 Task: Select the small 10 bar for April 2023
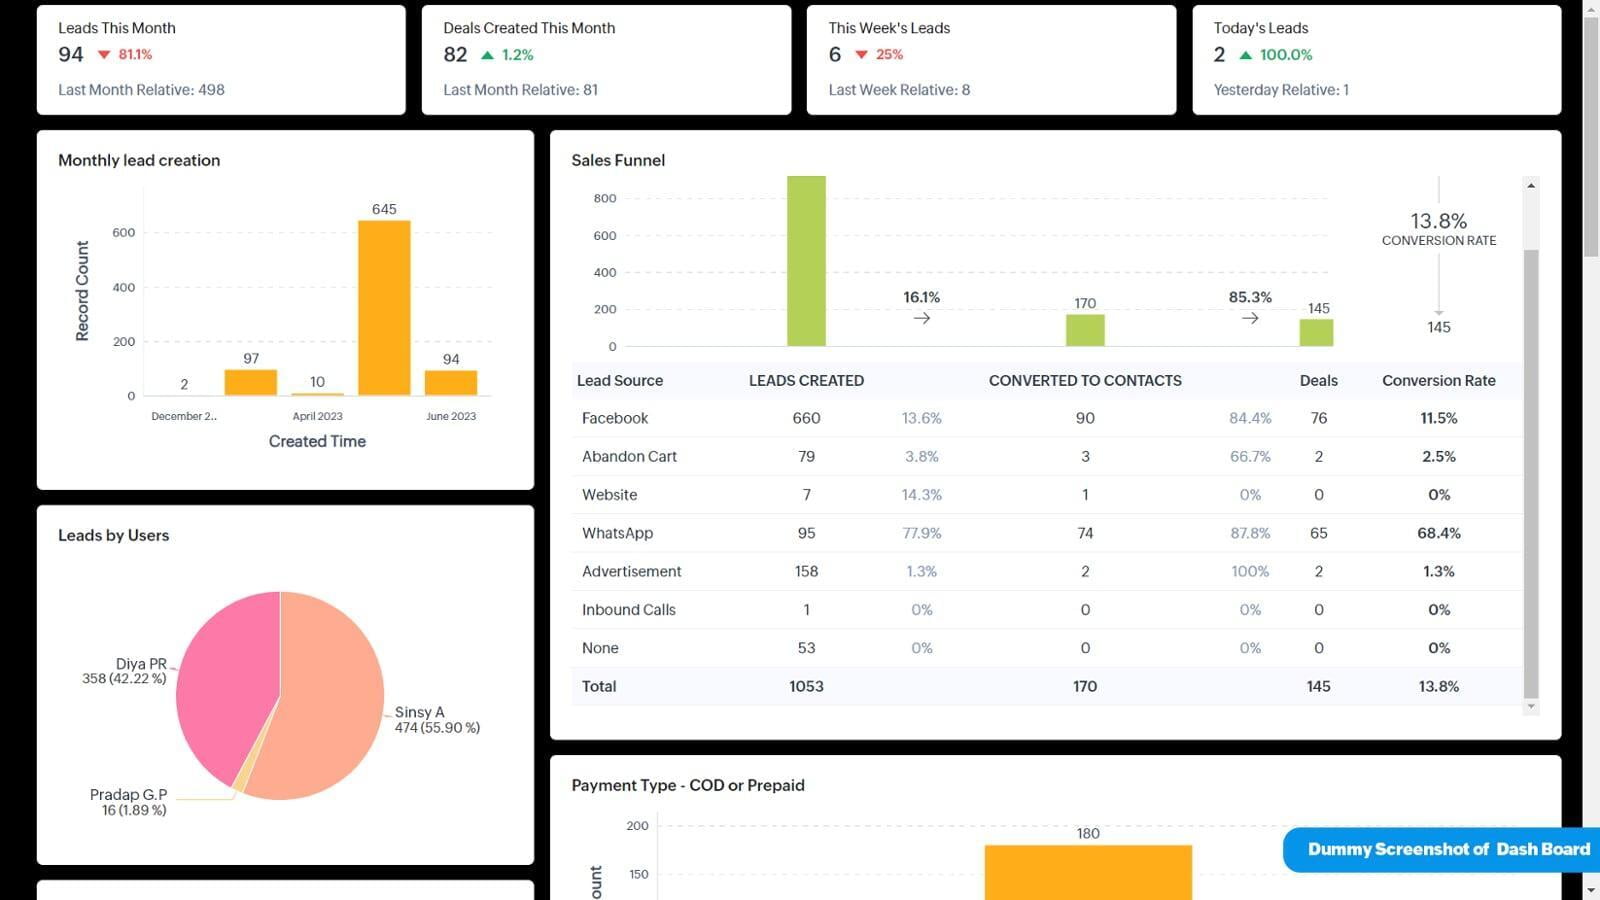tap(317, 393)
